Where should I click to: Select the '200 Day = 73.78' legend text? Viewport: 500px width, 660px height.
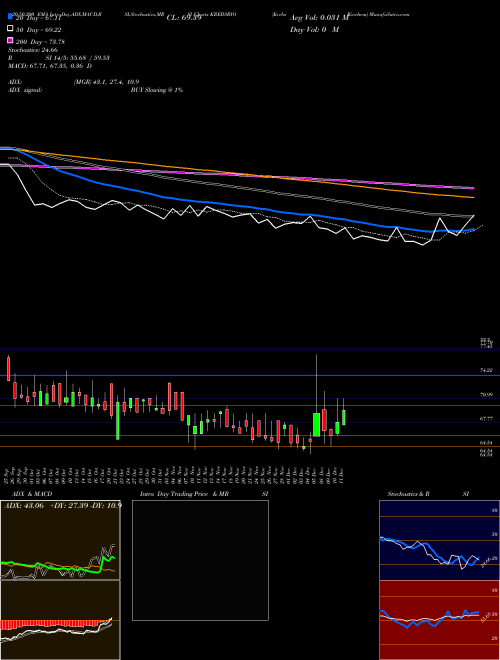40,42
